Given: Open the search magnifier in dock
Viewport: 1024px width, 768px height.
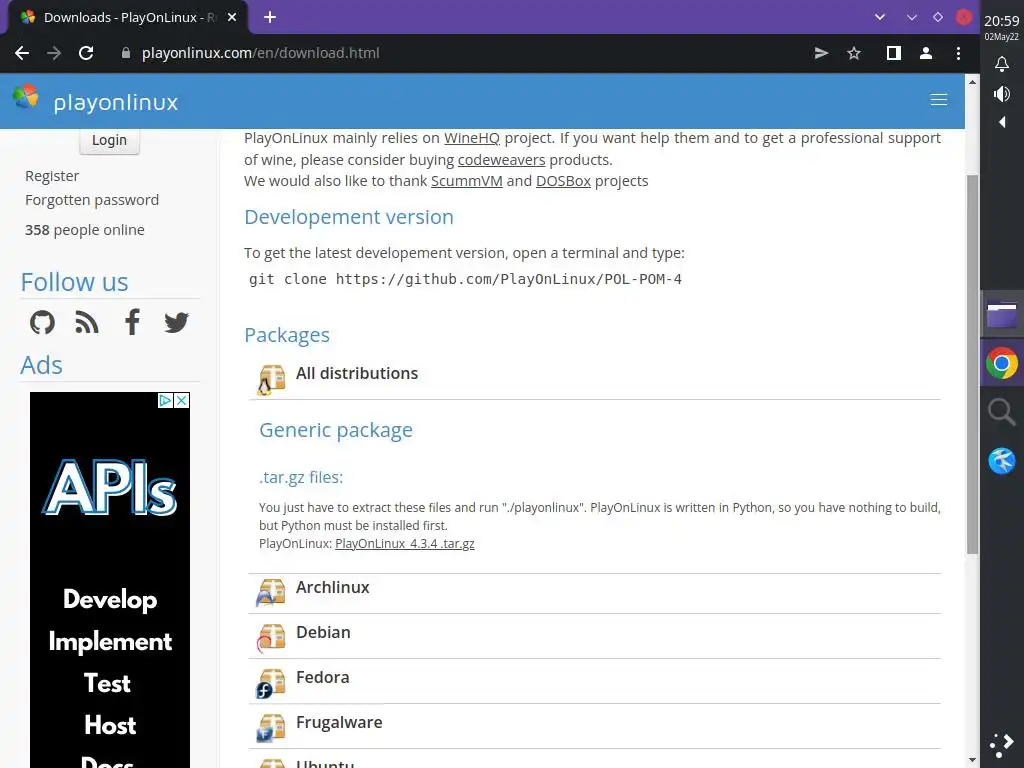Looking at the screenshot, I should tap(1001, 412).
